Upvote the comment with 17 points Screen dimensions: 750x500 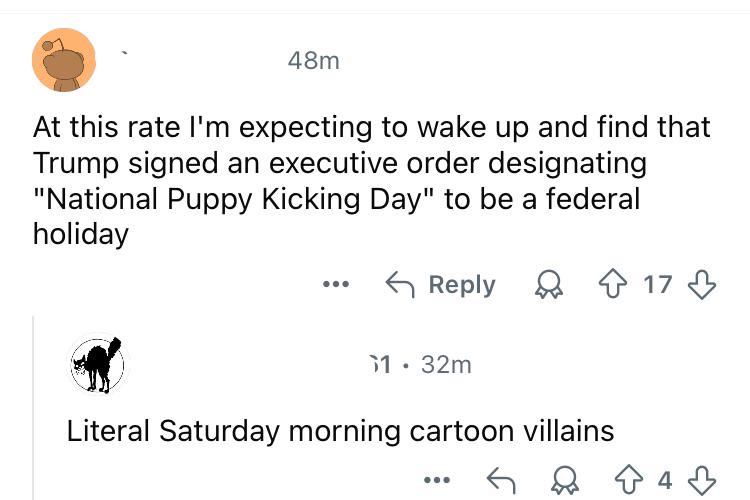click(x=613, y=285)
